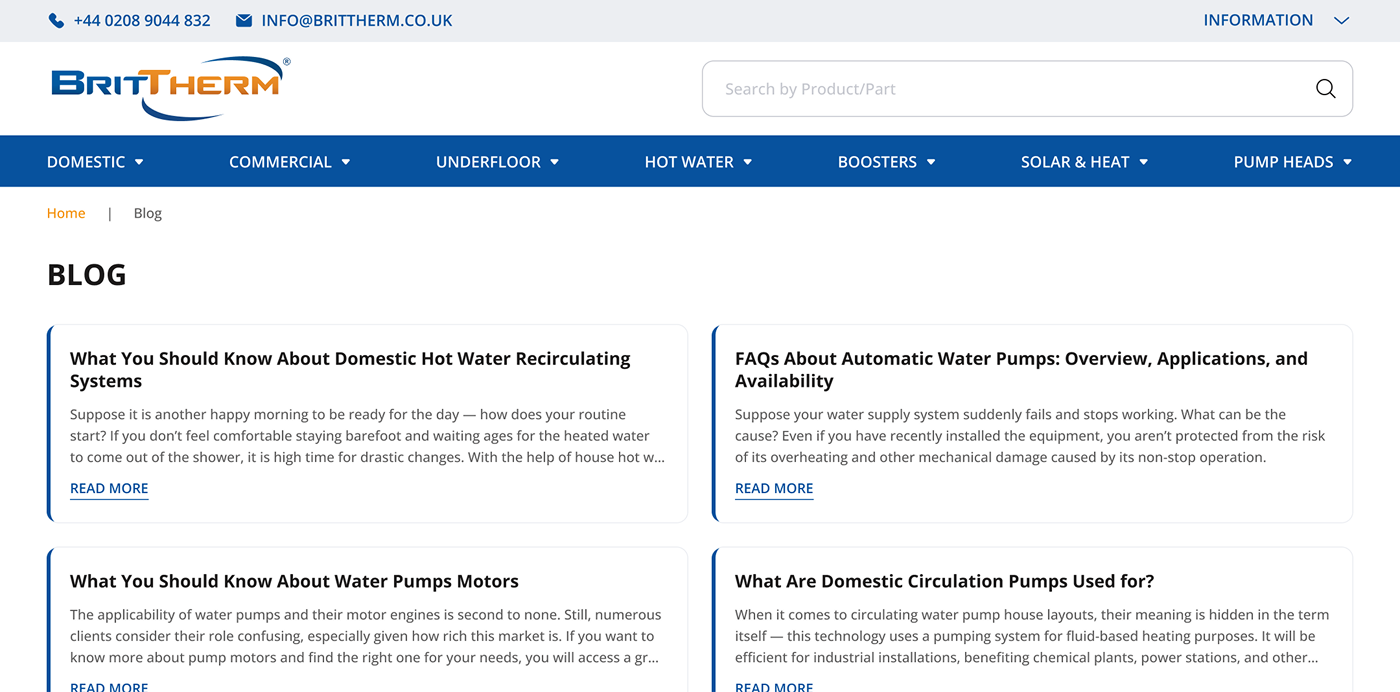The height and width of the screenshot is (692, 1400).
Task: Read more about Hot Water Recirculating Systems
Action: click(x=109, y=488)
